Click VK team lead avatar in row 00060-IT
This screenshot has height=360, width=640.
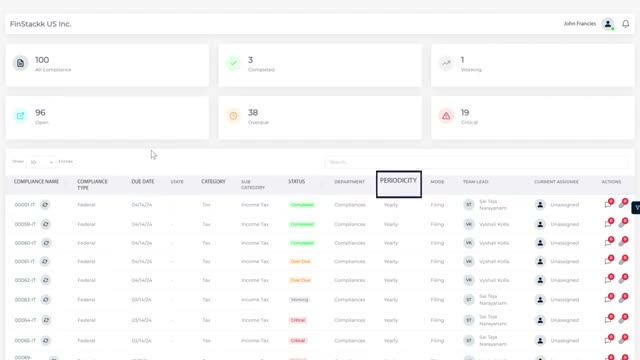point(469,243)
